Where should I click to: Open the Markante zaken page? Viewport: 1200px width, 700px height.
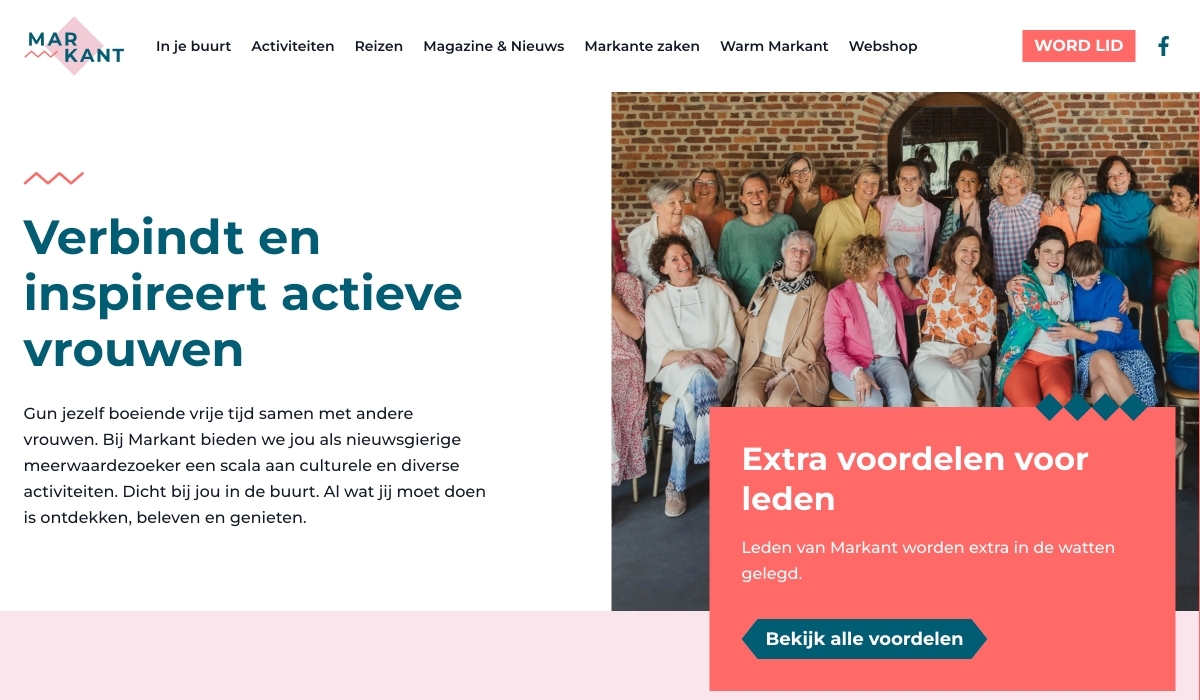[x=642, y=46]
